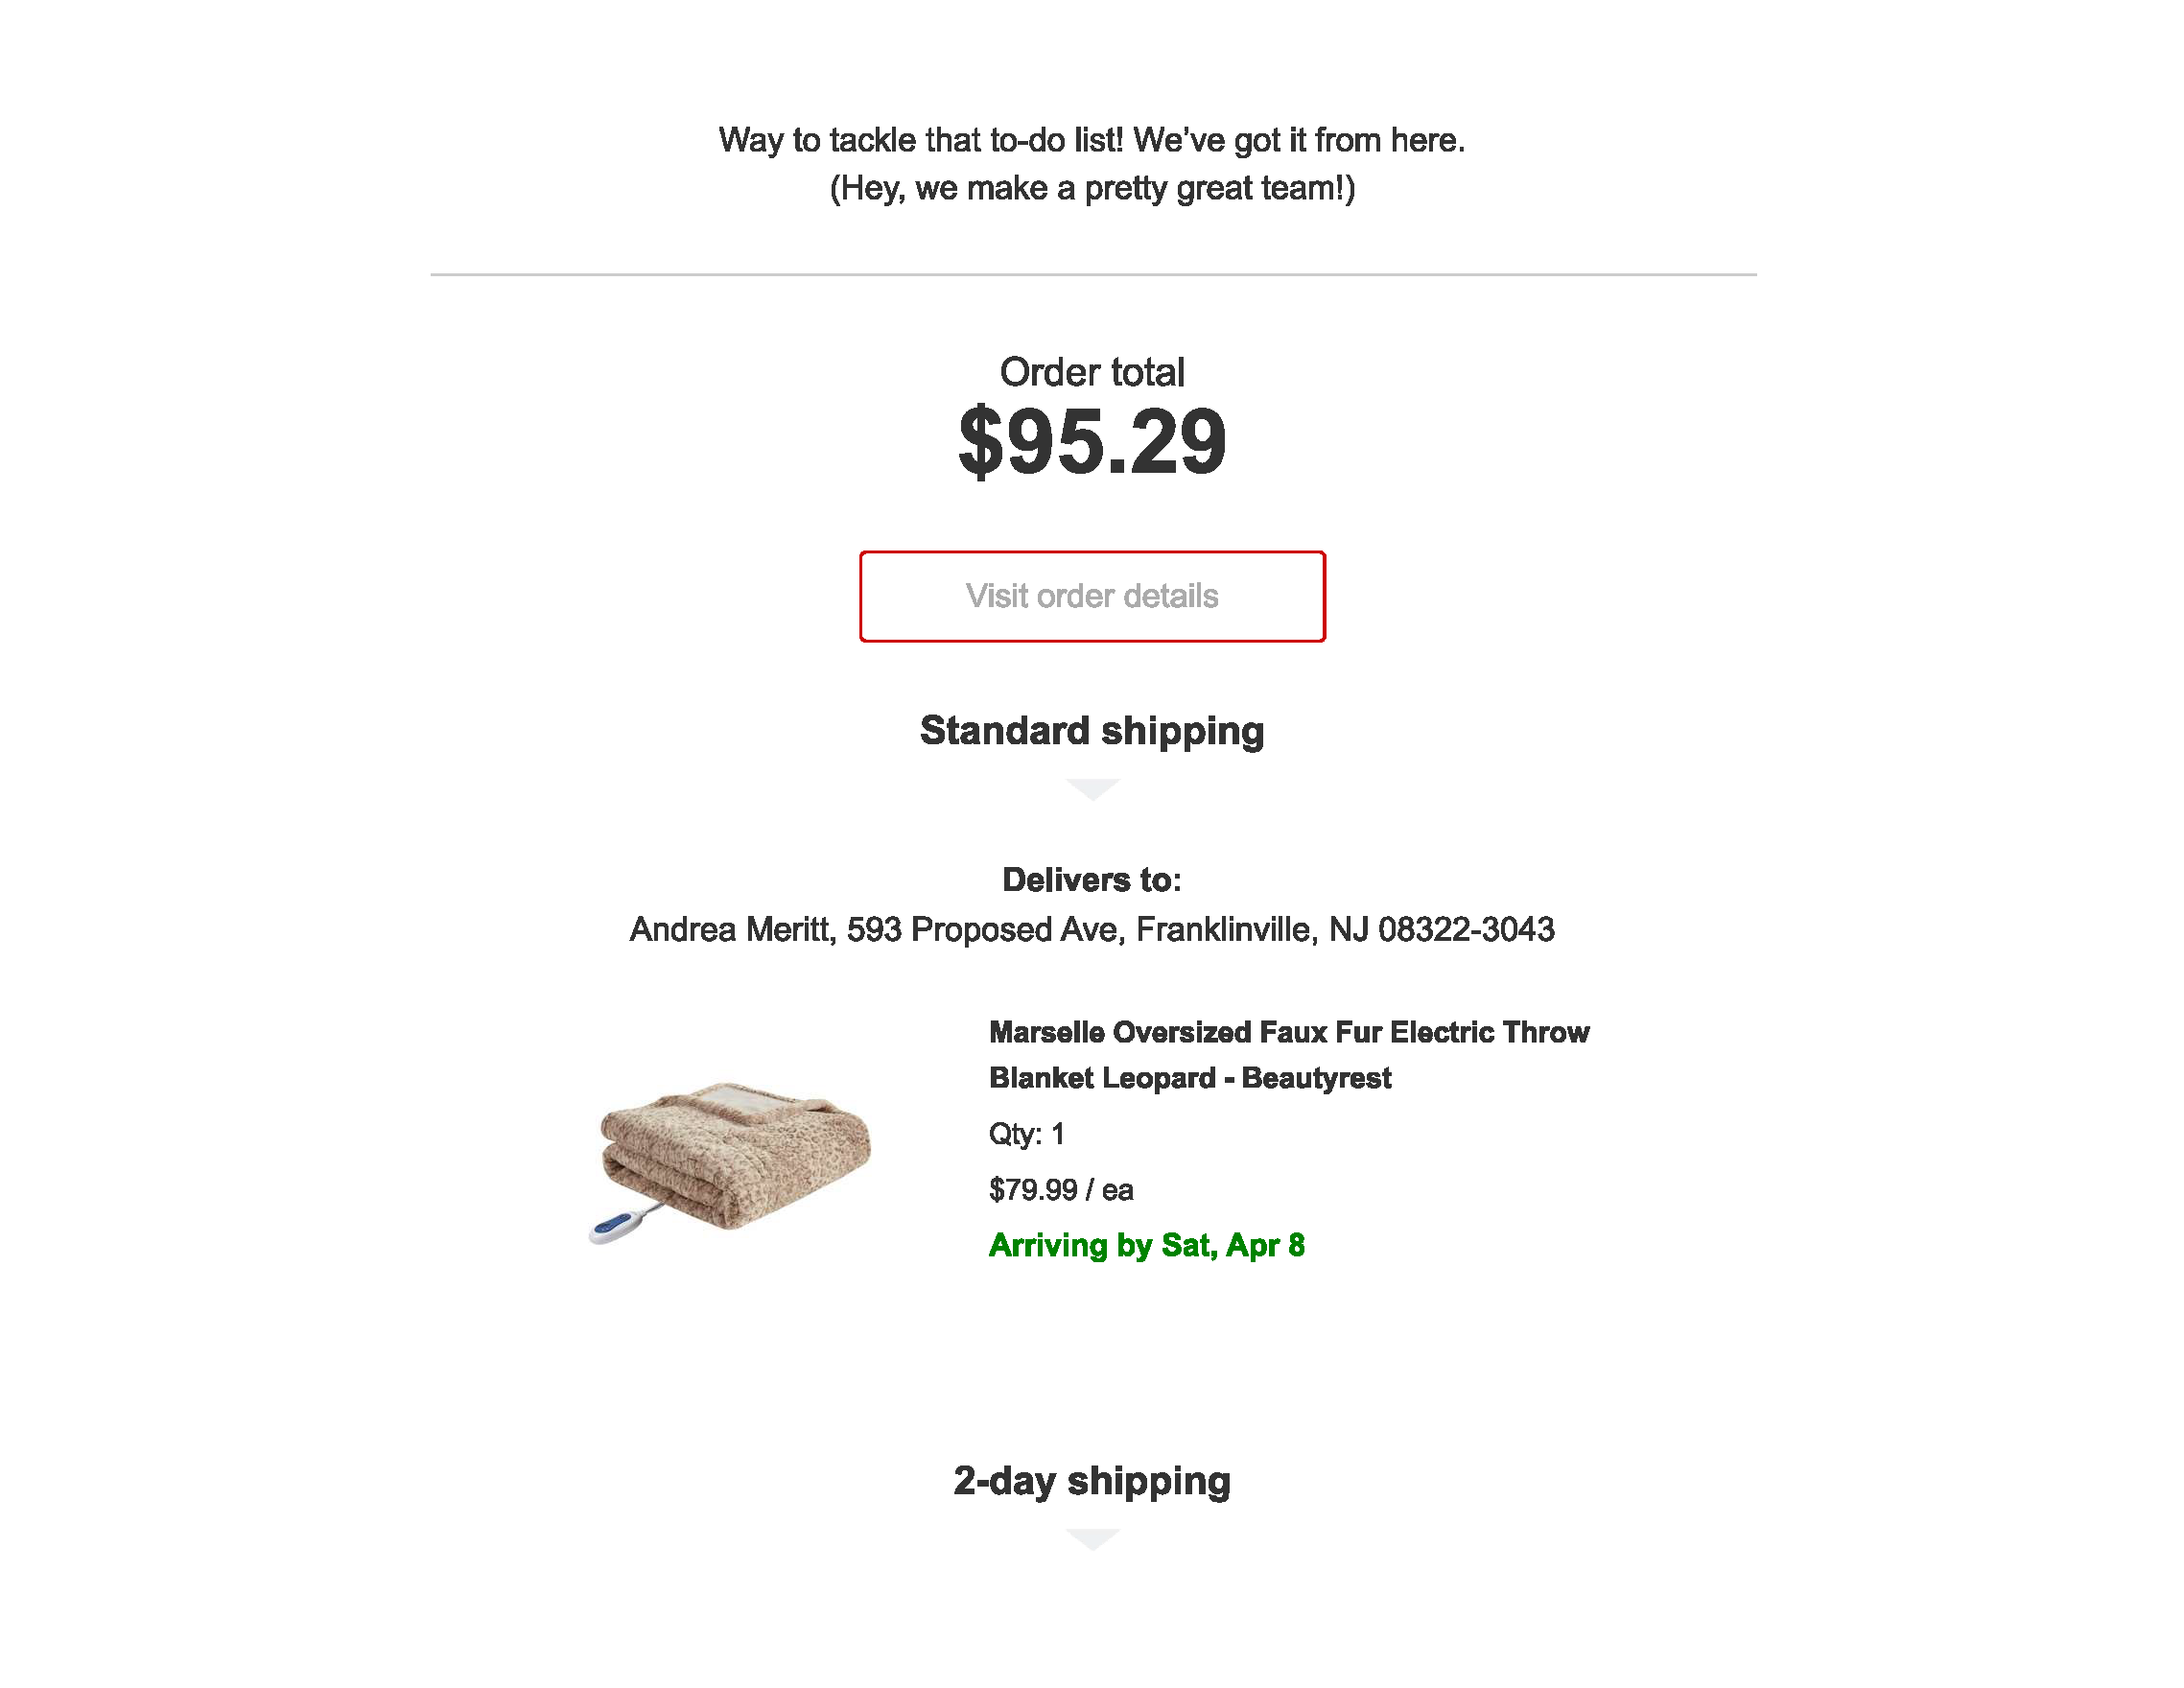Viewport: 2184px width, 1688px height.
Task: Click the NJ 08322-3043 zip code
Action: click(1441, 930)
